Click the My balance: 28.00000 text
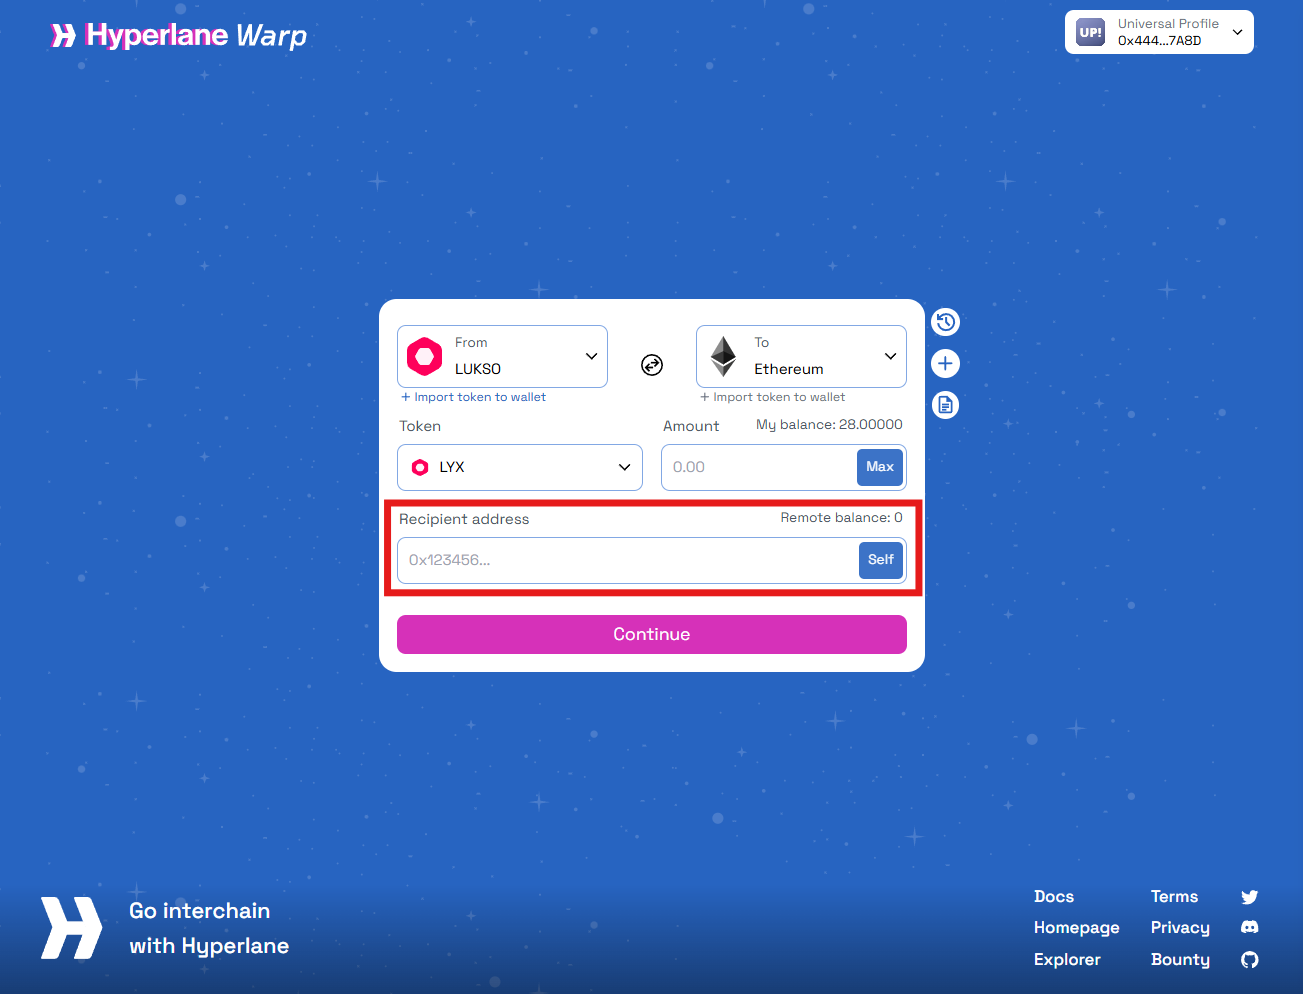The width and height of the screenshot is (1303, 994). coord(829,424)
